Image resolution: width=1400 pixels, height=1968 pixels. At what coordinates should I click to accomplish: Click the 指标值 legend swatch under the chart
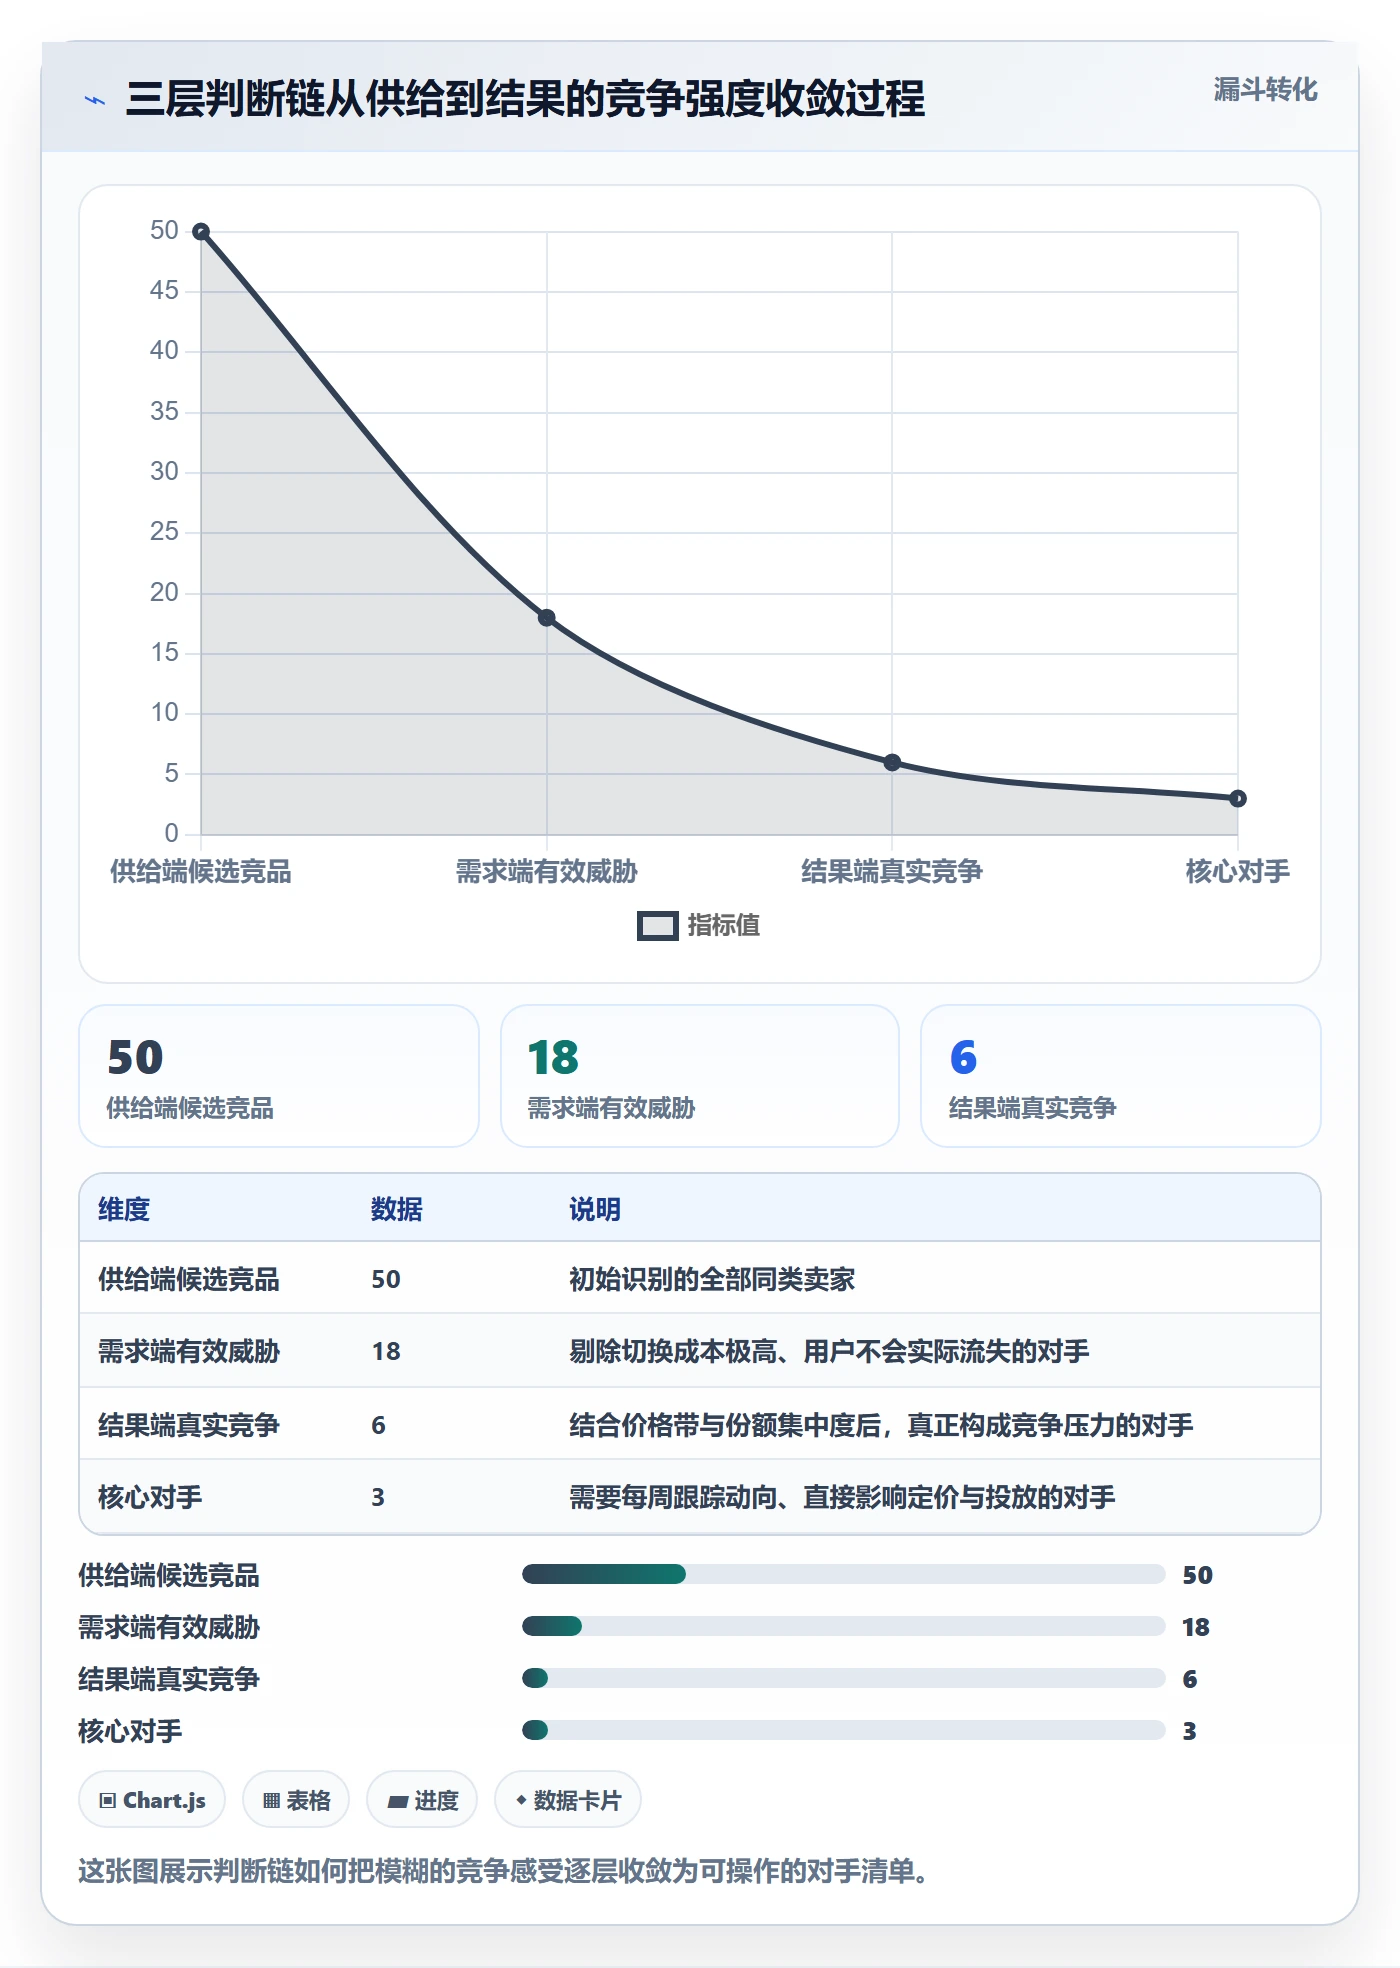[x=658, y=926]
